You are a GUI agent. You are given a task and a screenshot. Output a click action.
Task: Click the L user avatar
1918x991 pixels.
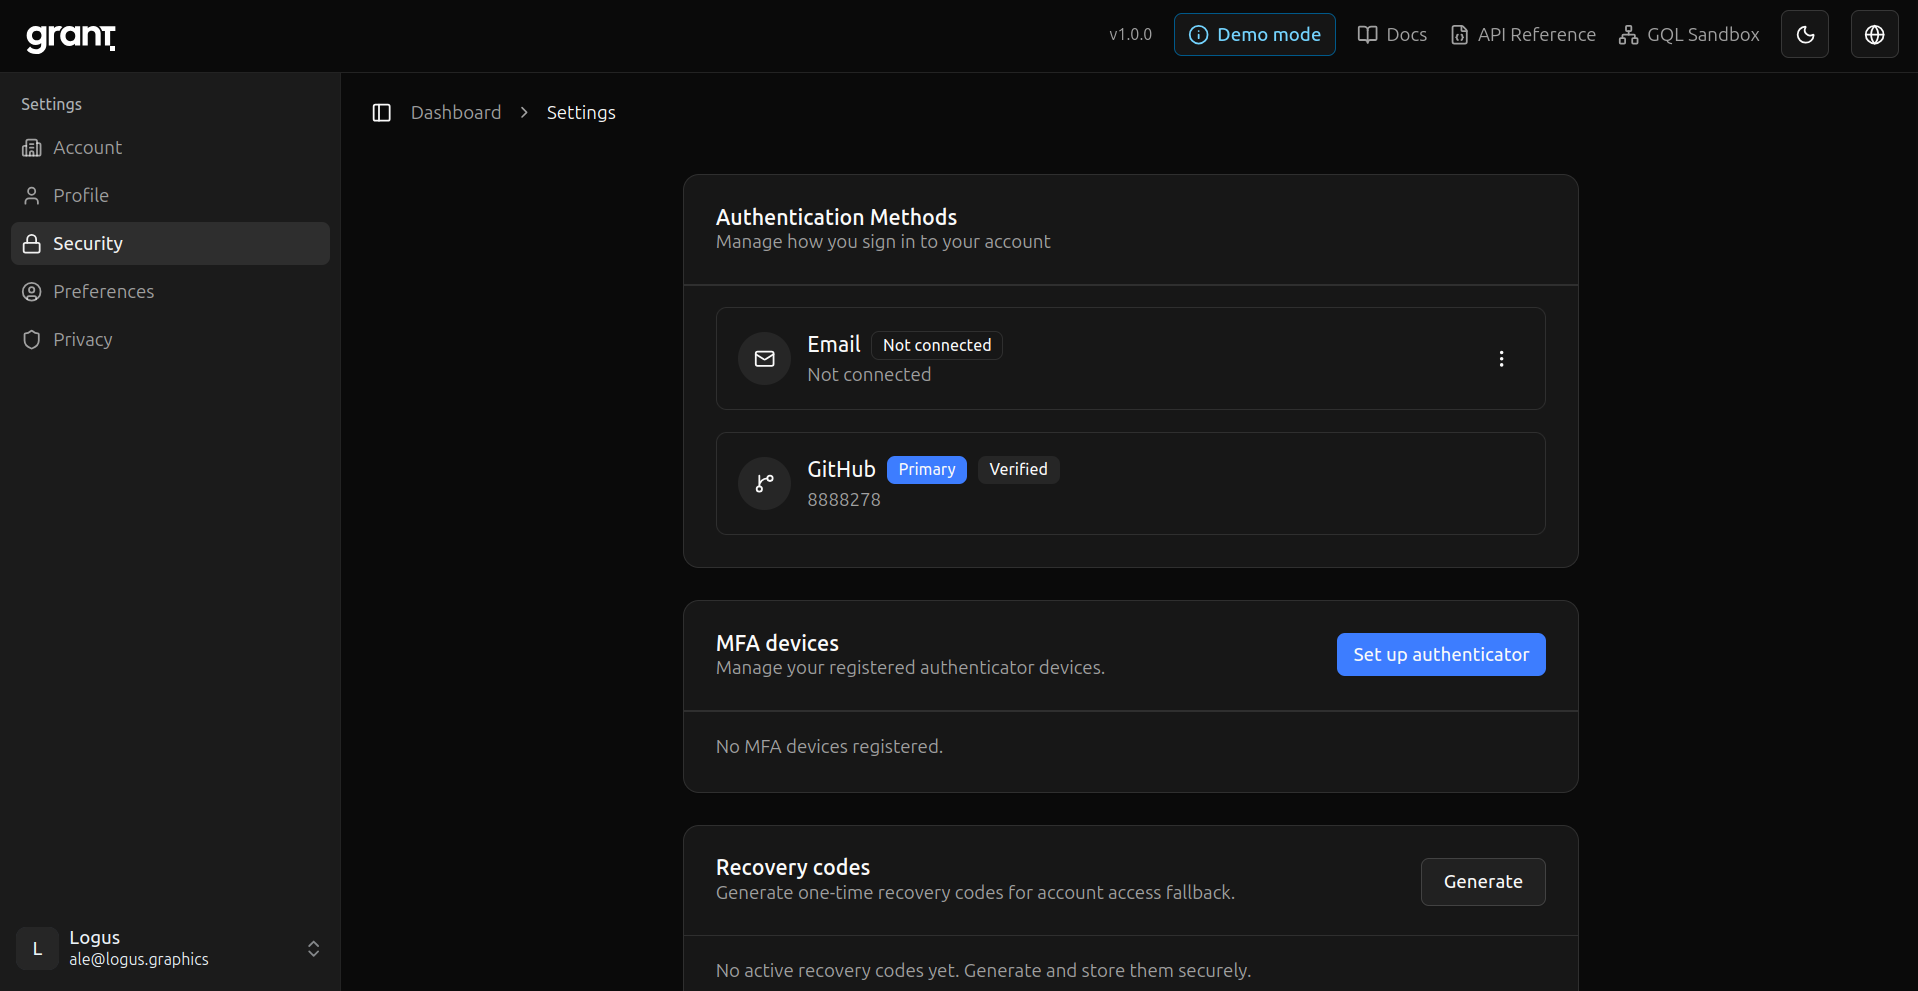coord(37,949)
